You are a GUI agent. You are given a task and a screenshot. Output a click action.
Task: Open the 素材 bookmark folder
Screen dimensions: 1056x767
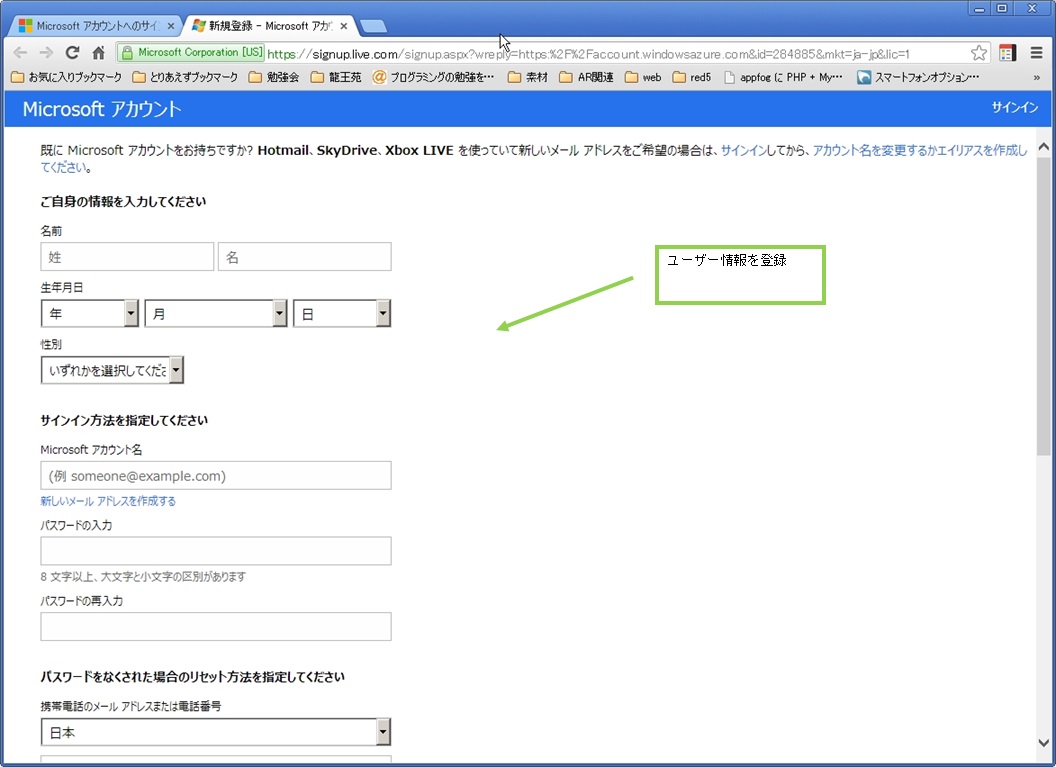pos(528,77)
